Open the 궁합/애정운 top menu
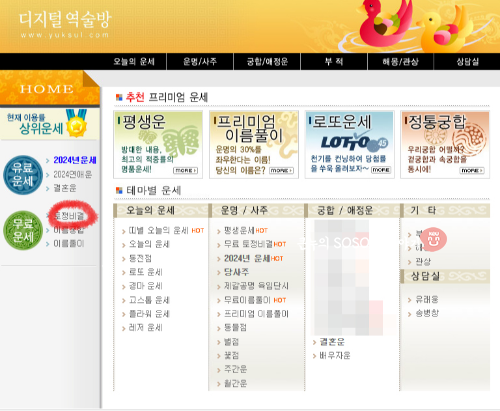The width and height of the screenshot is (500, 411). click(267, 62)
